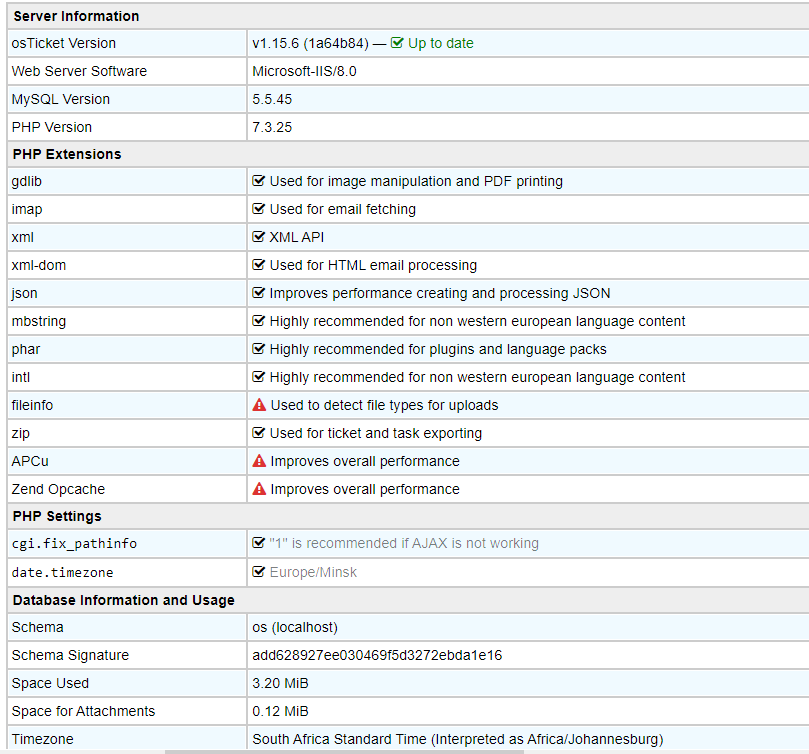
Task: Click the check icon beside XML API
Action: click(259, 237)
